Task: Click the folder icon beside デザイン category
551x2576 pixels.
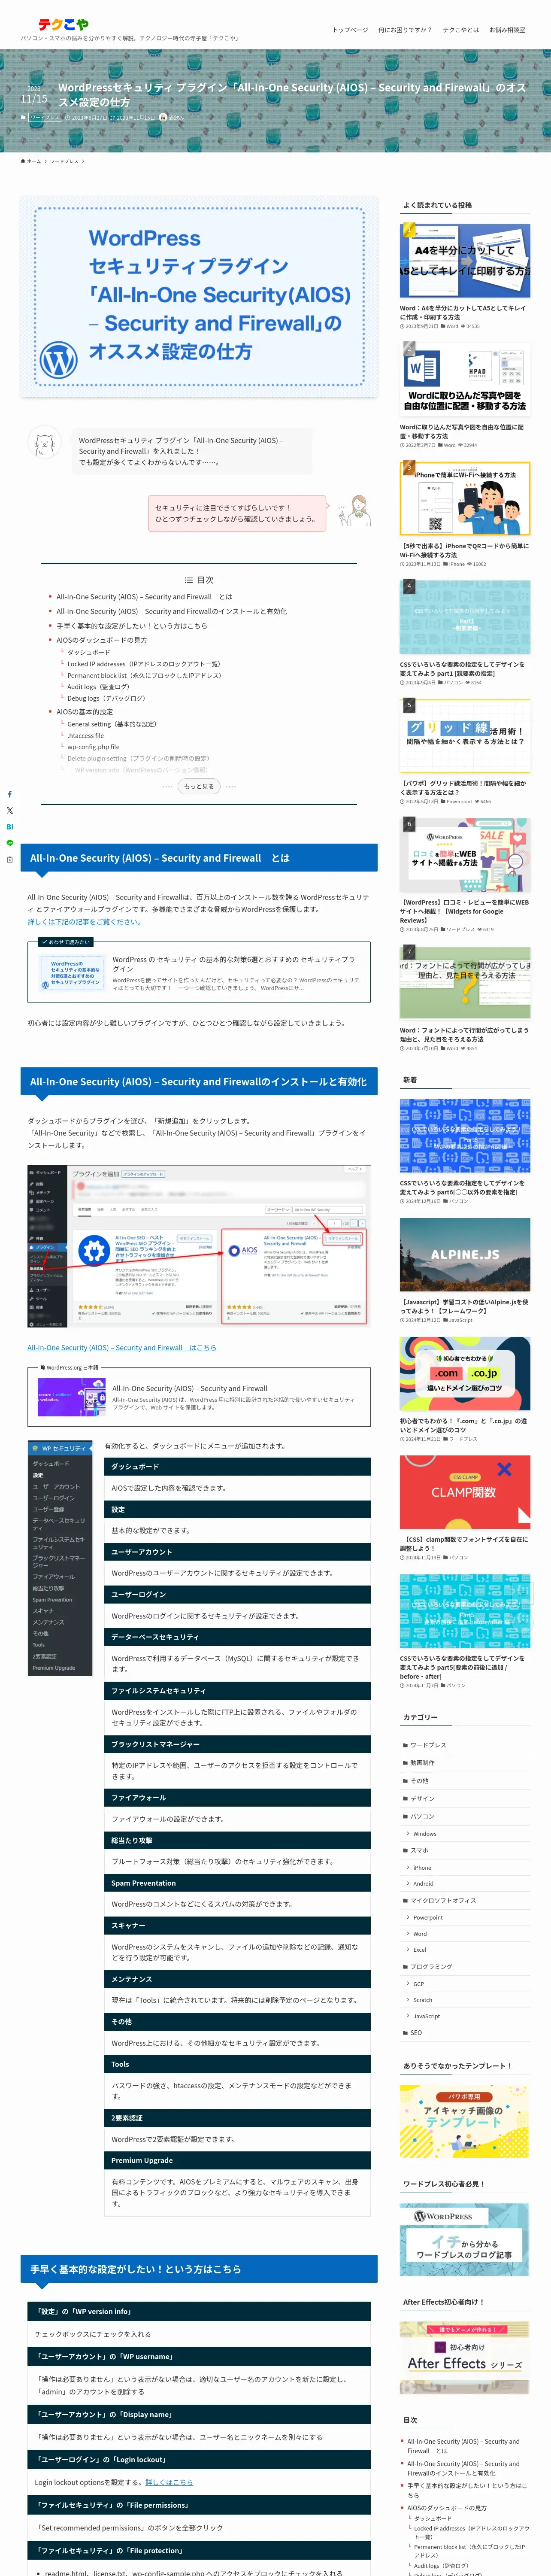Action: point(405,1798)
